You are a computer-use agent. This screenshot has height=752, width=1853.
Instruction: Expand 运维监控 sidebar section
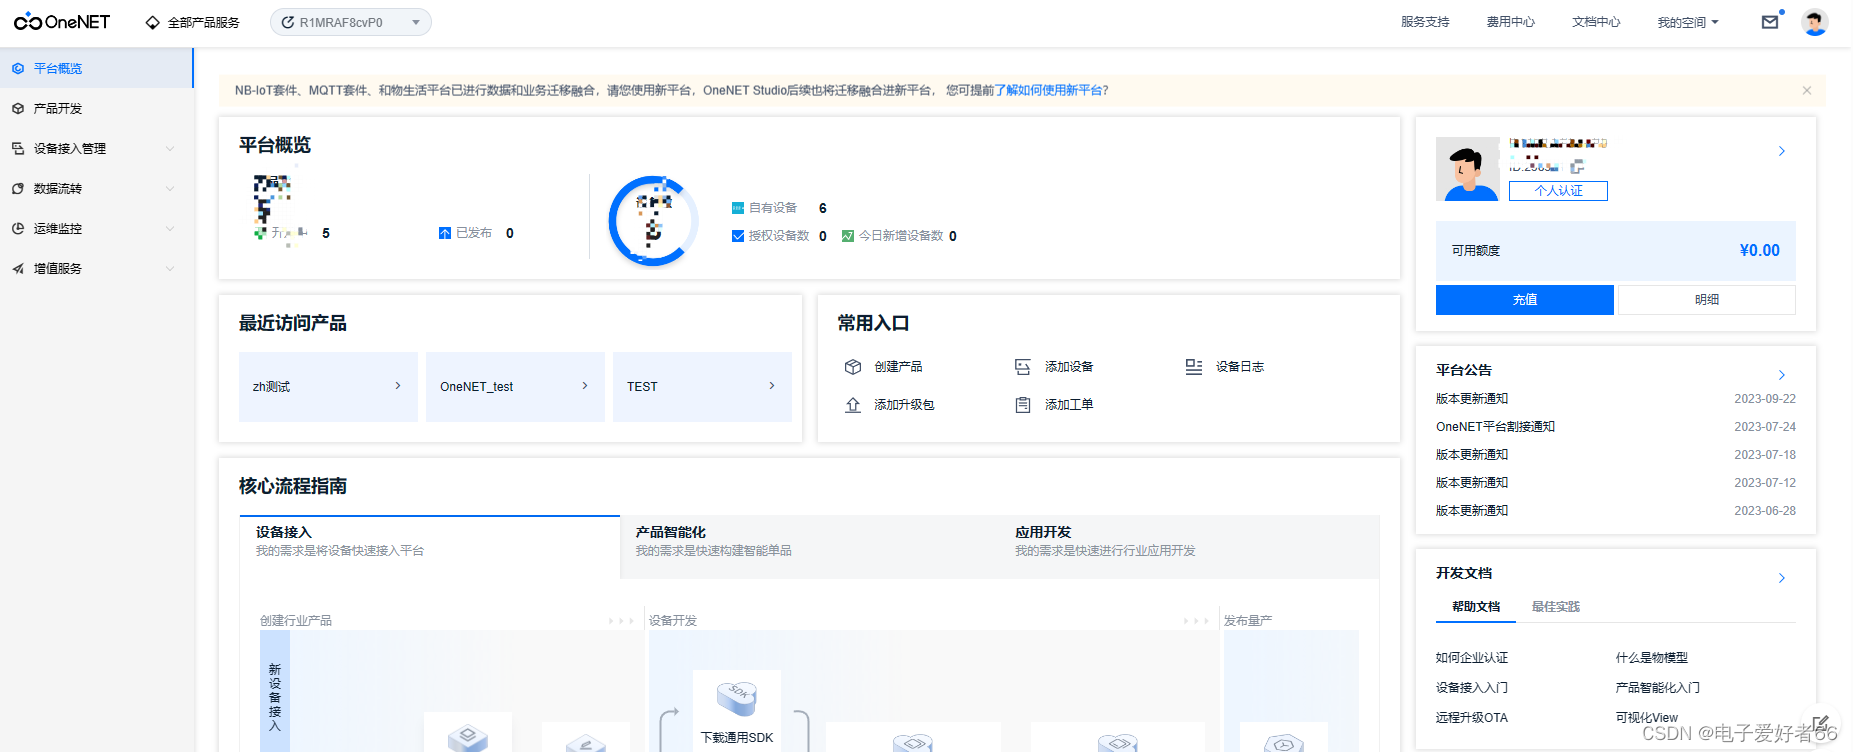tap(170, 228)
